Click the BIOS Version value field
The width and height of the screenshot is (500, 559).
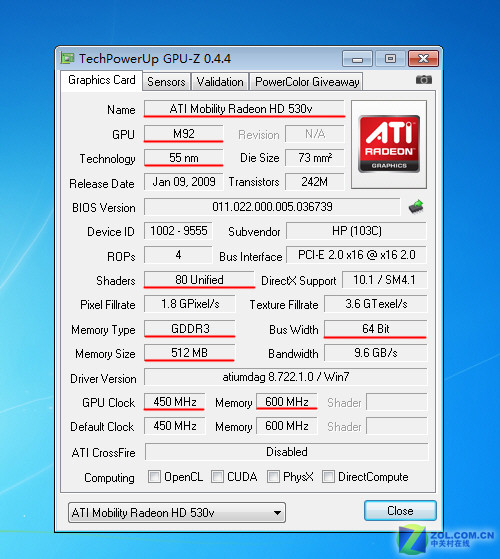point(272,207)
